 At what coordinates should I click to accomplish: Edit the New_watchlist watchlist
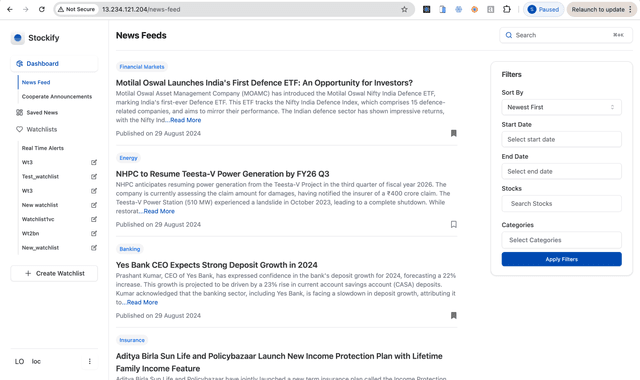click(94, 248)
